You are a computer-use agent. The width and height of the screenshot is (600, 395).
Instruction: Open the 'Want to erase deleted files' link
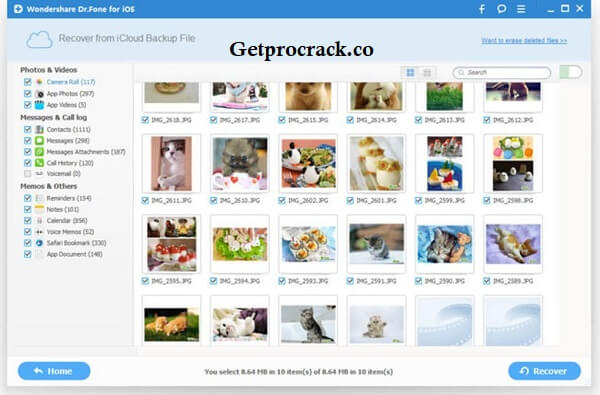click(524, 40)
